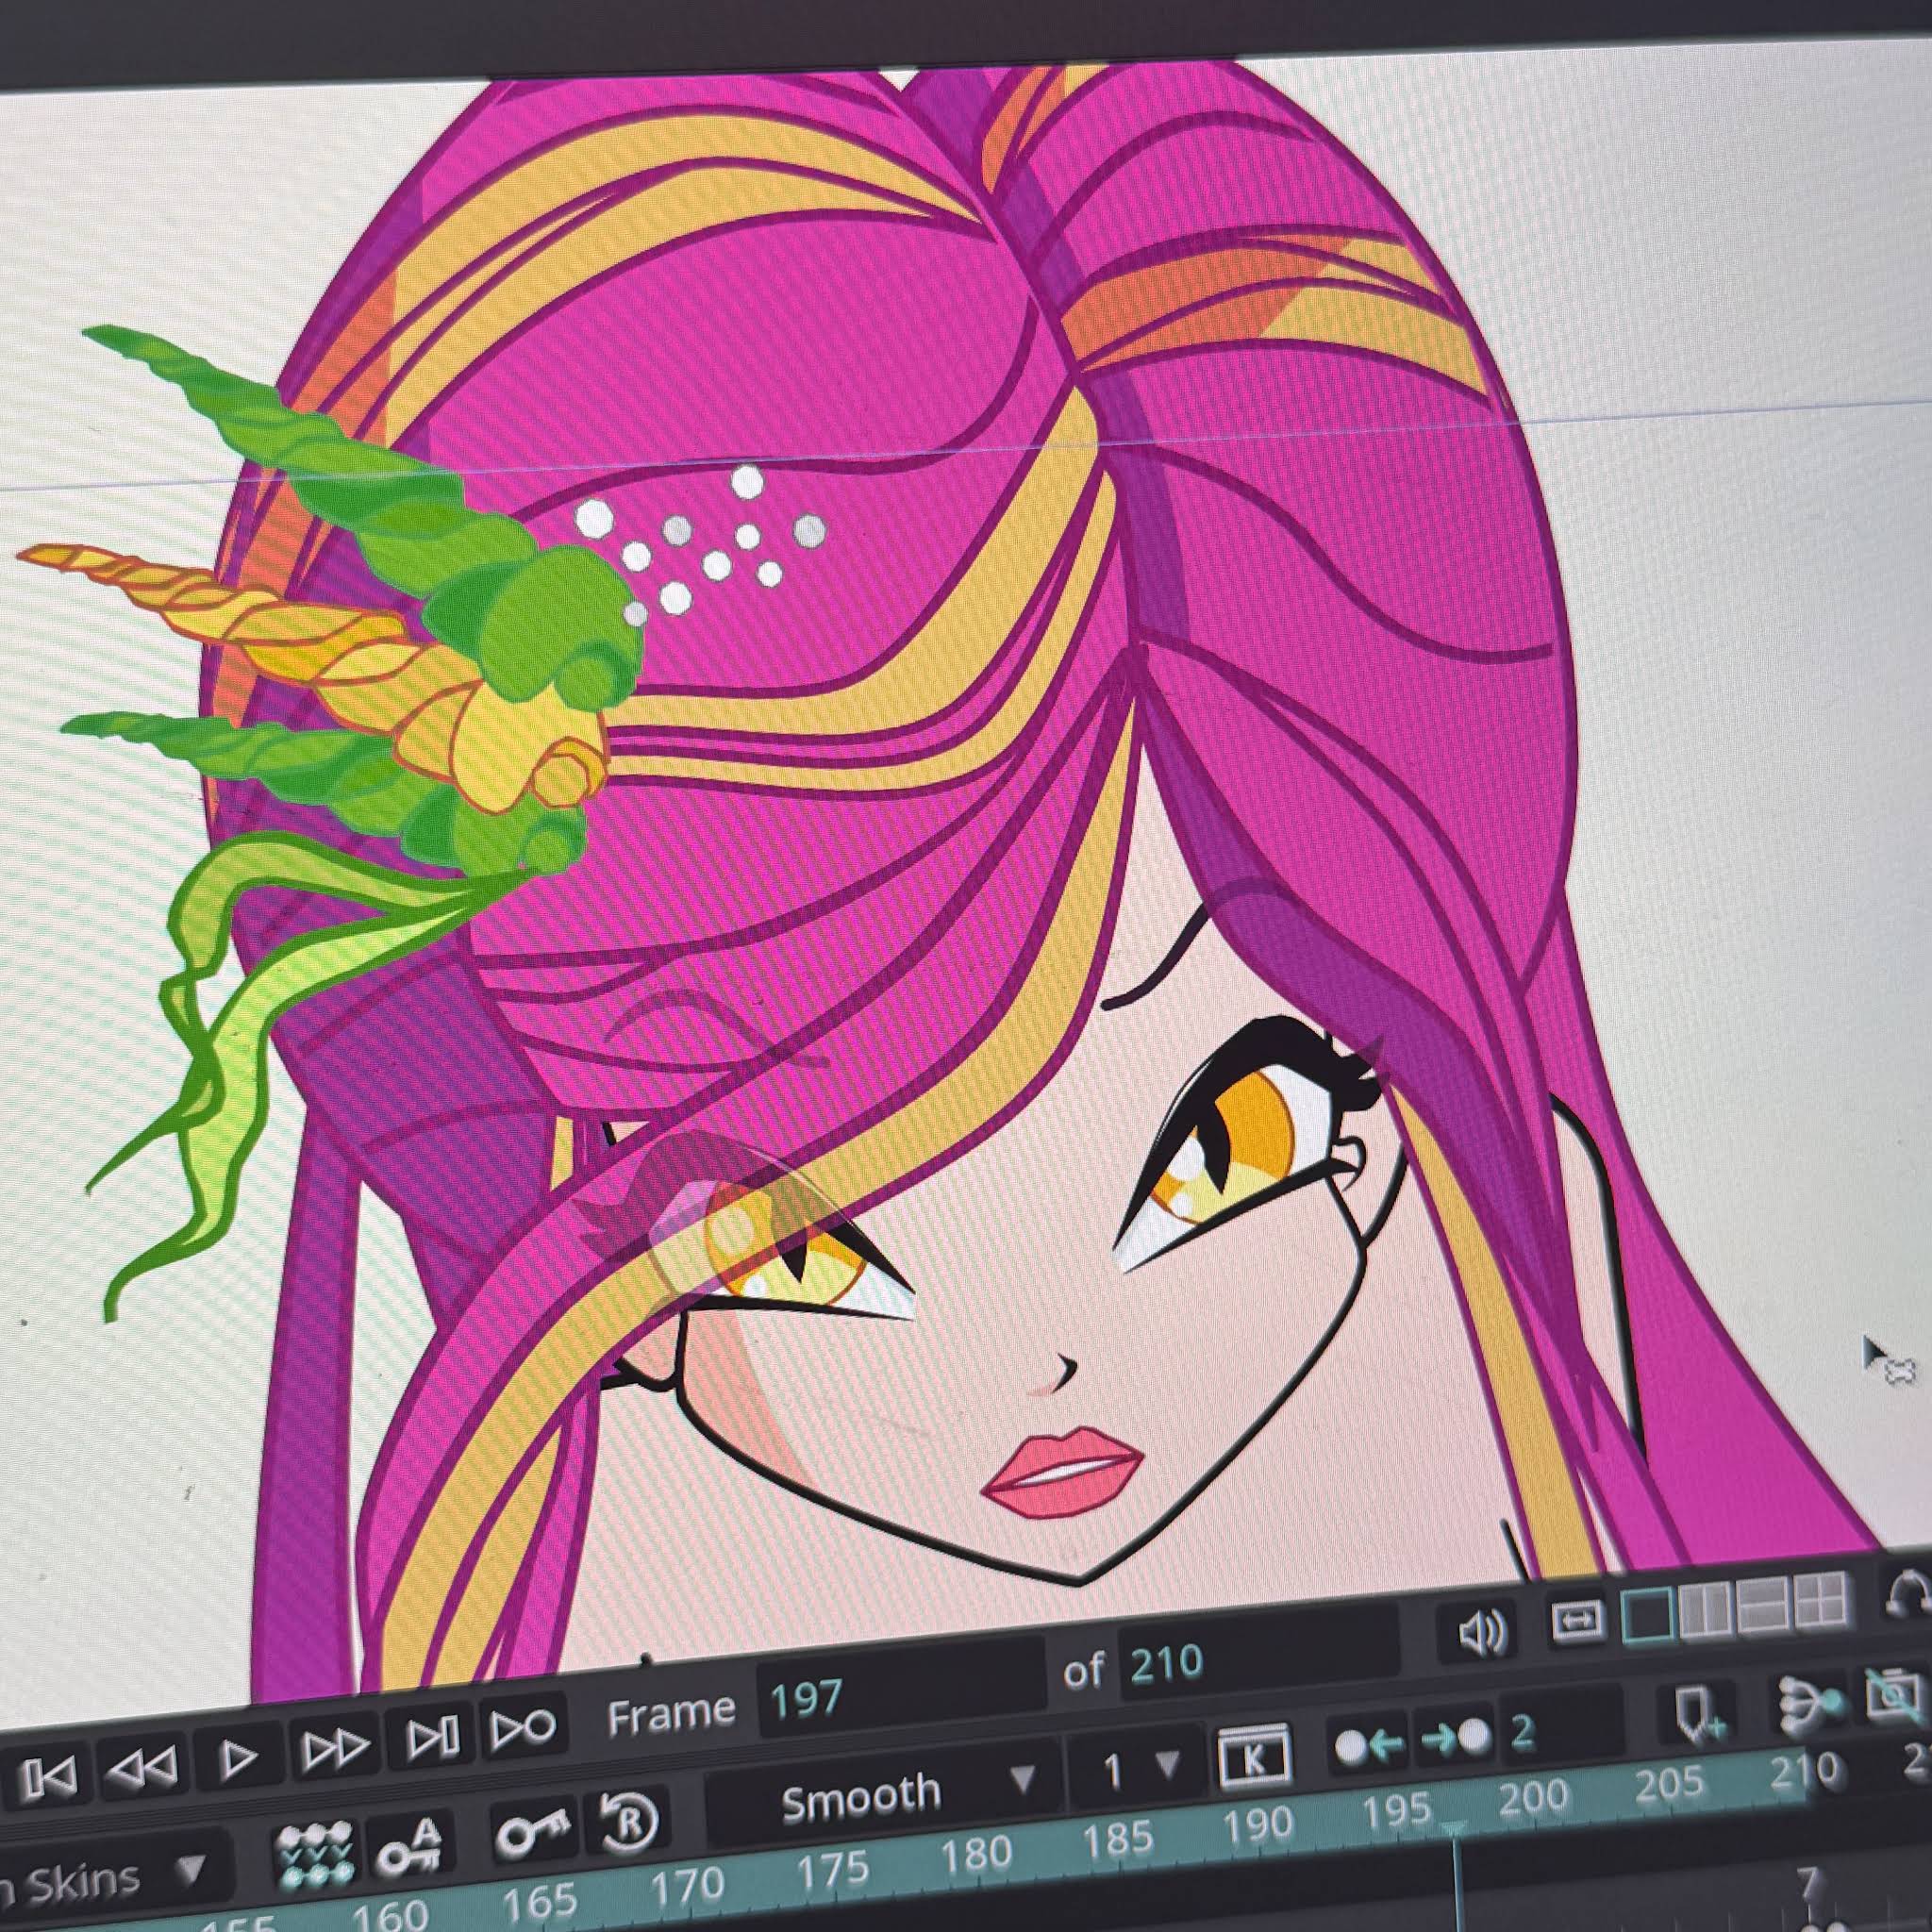Rewind animation to the first frame
This screenshot has width=1932, height=1932.
pos(50,1776)
